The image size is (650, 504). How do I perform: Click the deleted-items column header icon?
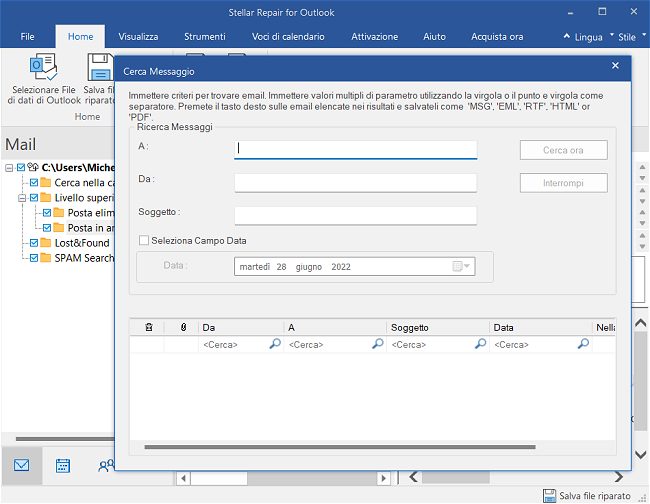(149, 327)
